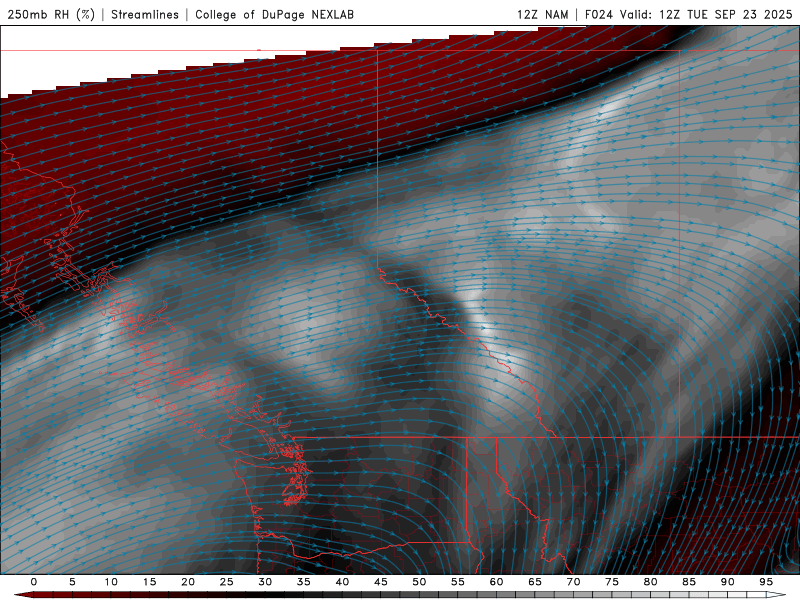Image resolution: width=800 pixels, height=600 pixels.
Task: Click the "20" color scale label
Action: [188, 582]
